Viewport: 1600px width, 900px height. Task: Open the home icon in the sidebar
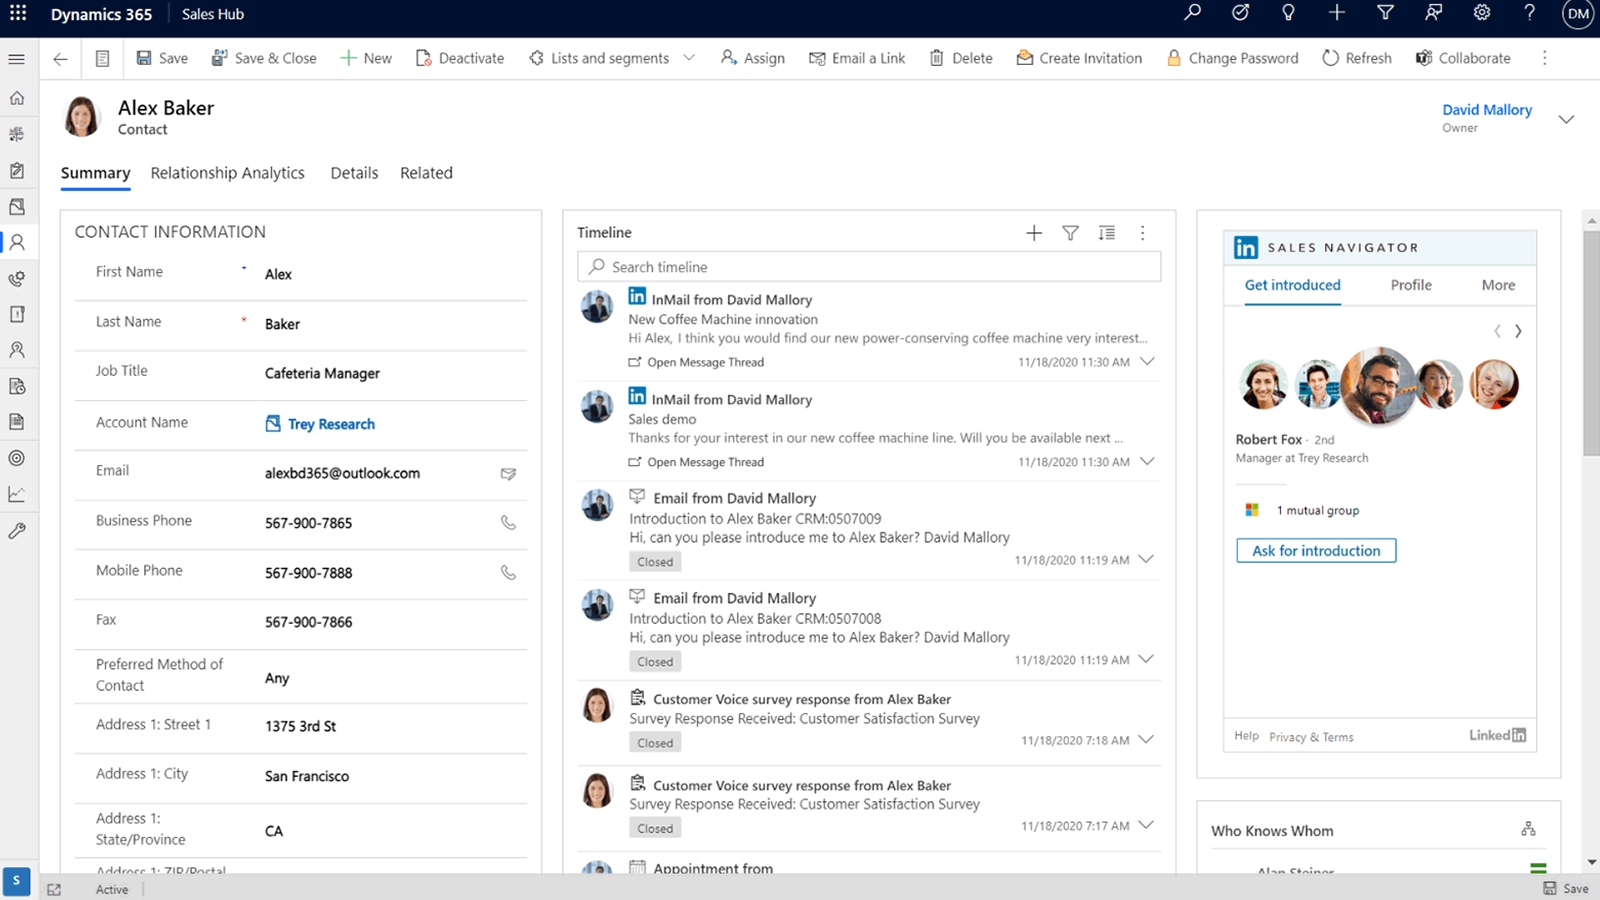pyautogui.click(x=17, y=97)
